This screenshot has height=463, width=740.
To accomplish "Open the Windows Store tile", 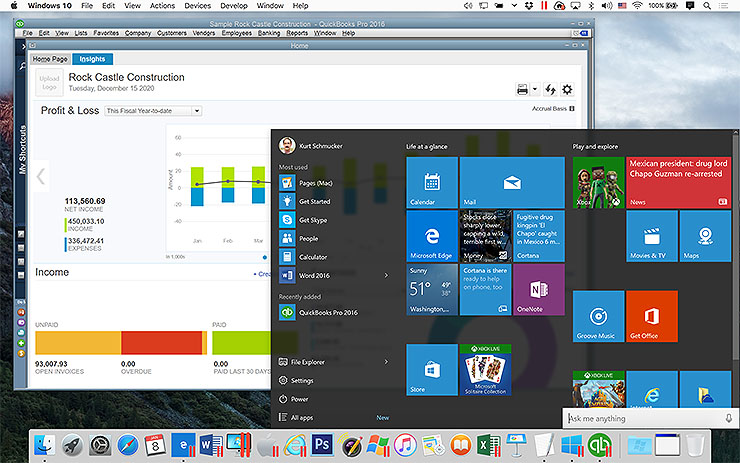I will (431, 368).
